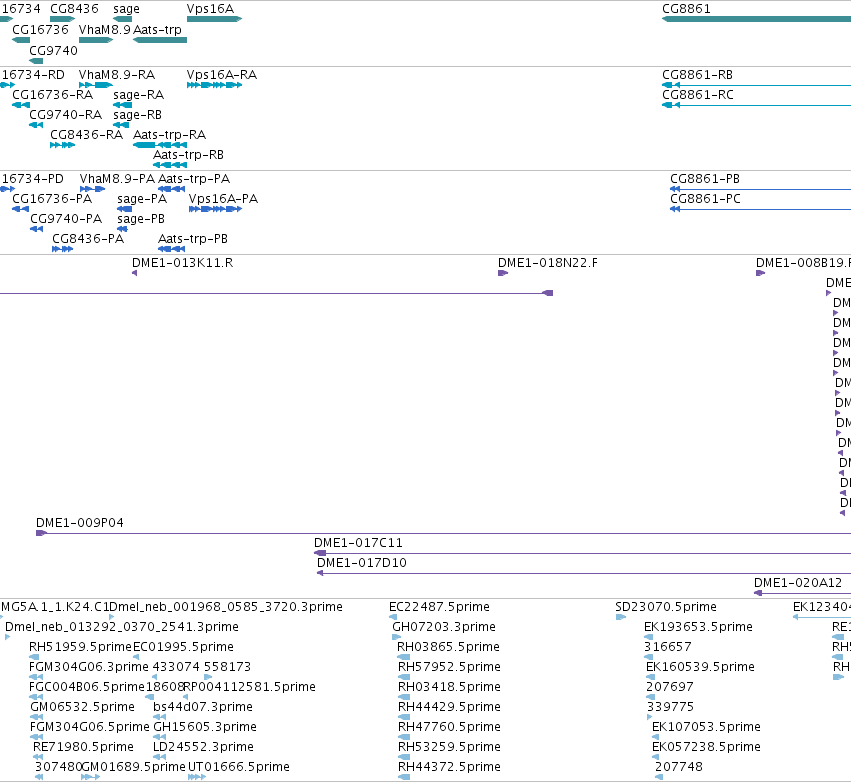The height and width of the screenshot is (782, 851).
Task: Open the RH57952.5prime EST label
Action: [449, 667]
